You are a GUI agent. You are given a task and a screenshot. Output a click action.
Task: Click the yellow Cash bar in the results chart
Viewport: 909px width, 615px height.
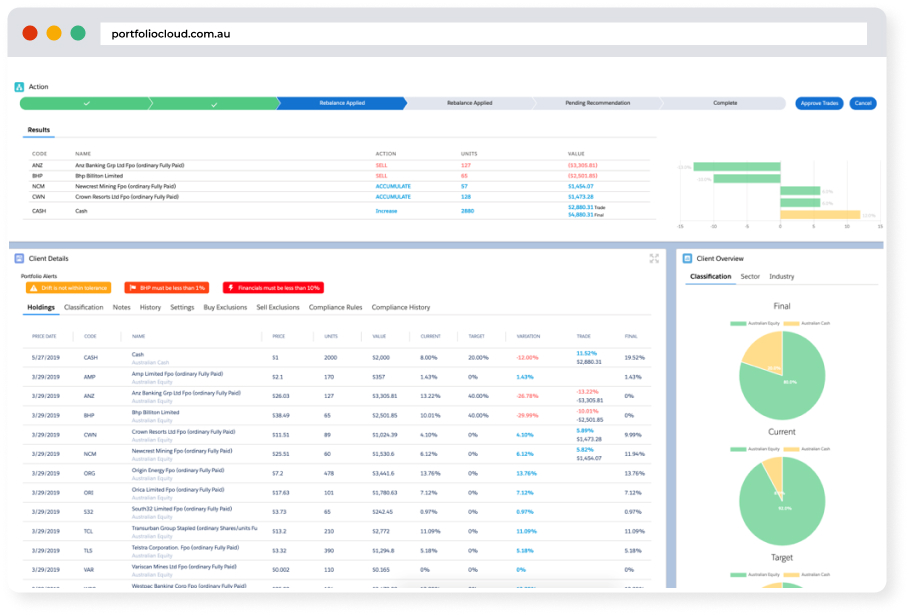click(820, 214)
